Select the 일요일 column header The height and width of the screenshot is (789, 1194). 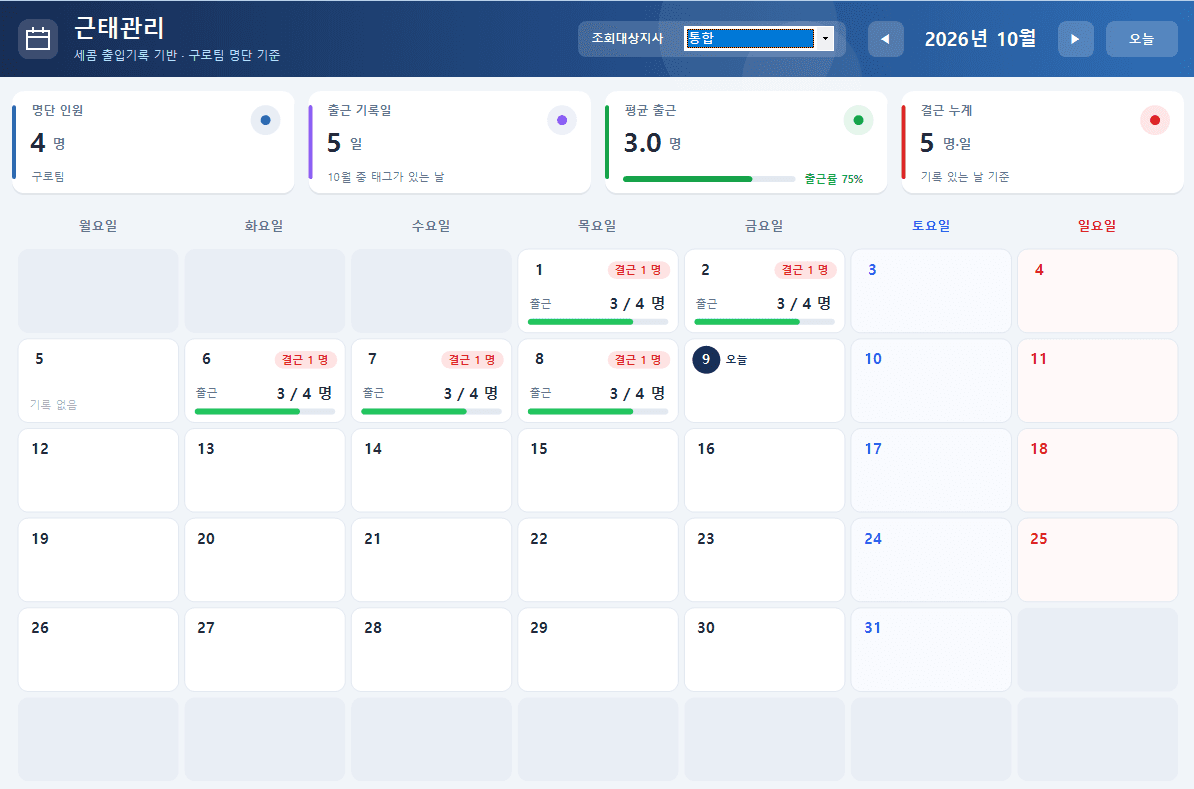(x=1097, y=225)
